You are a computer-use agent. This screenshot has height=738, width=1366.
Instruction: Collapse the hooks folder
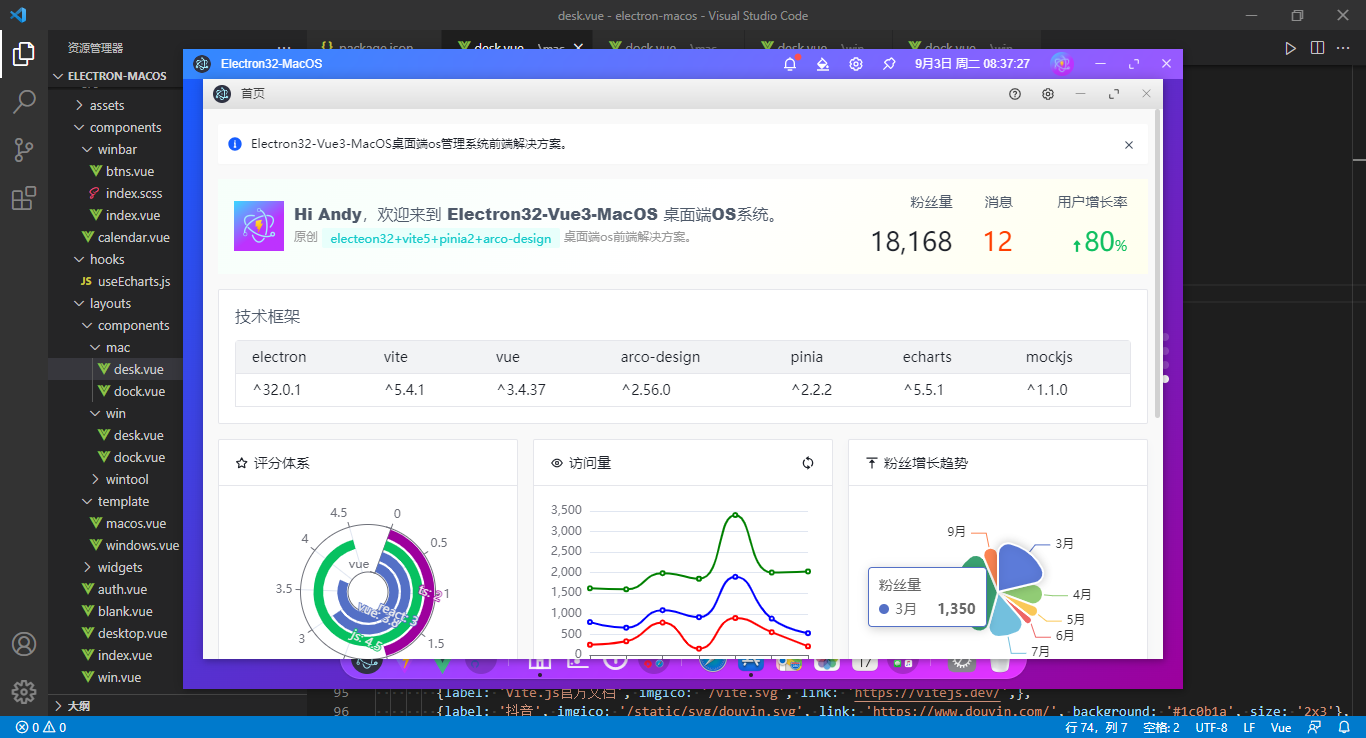click(107, 259)
